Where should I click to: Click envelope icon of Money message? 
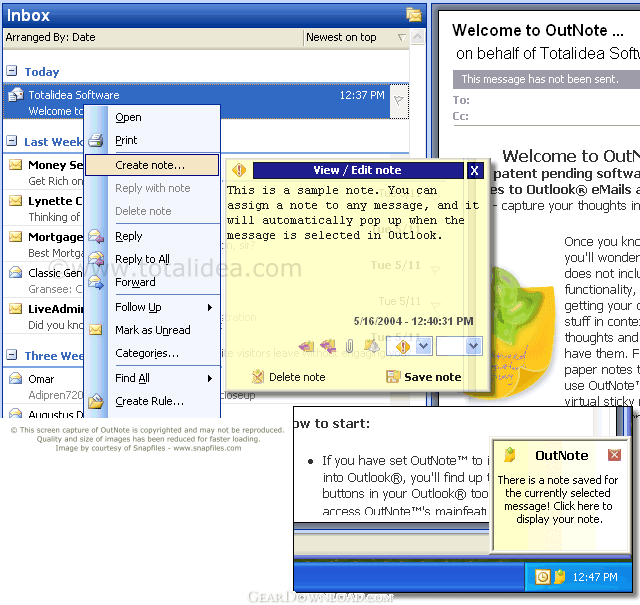(16, 165)
